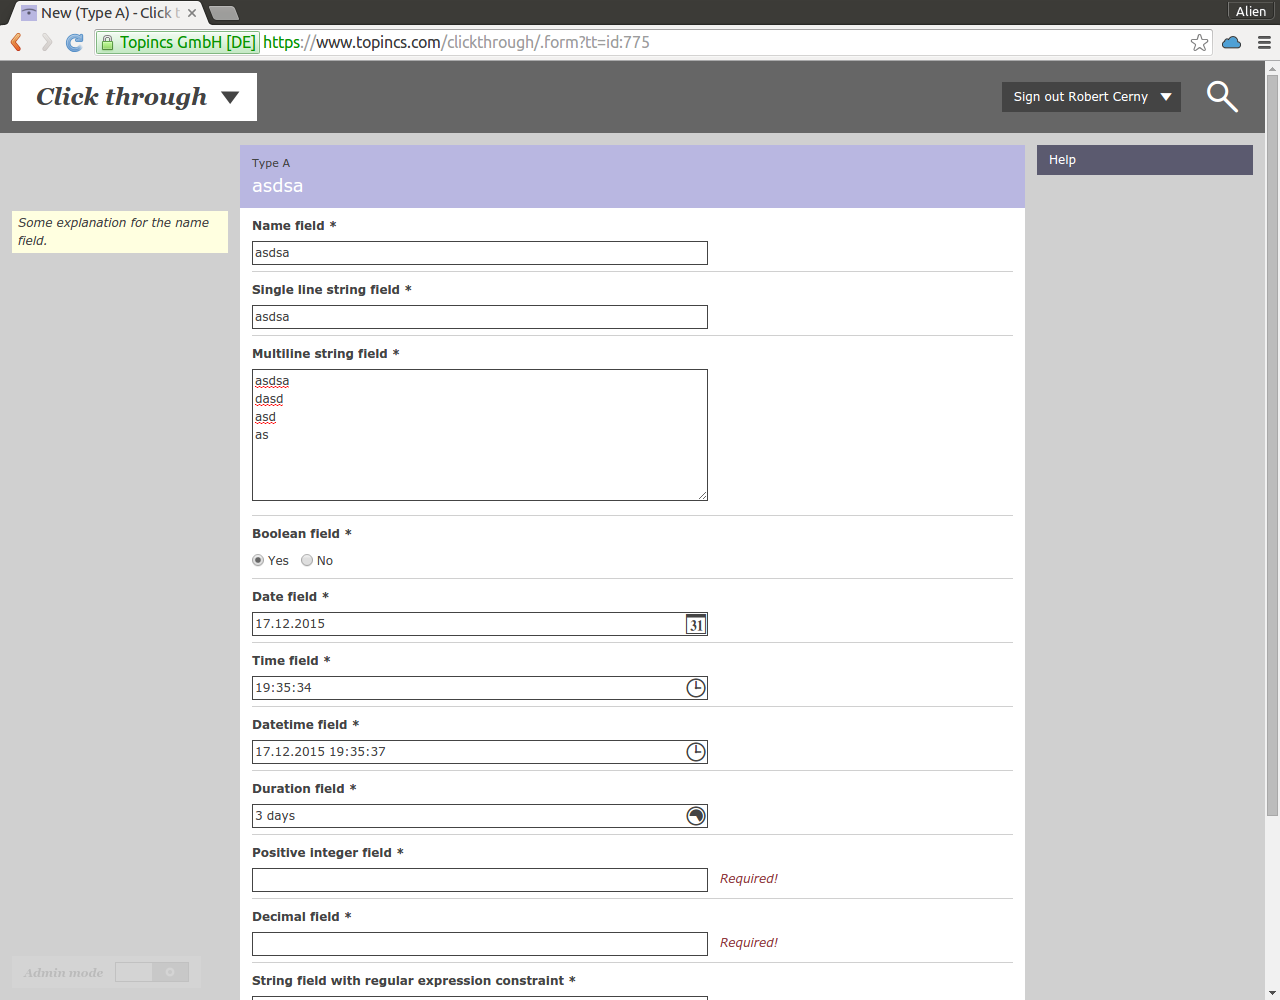Open the clock picker for Datetime field
Image resolution: width=1280 pixels, height=1000 pixels.
click(x=696, y=752)
